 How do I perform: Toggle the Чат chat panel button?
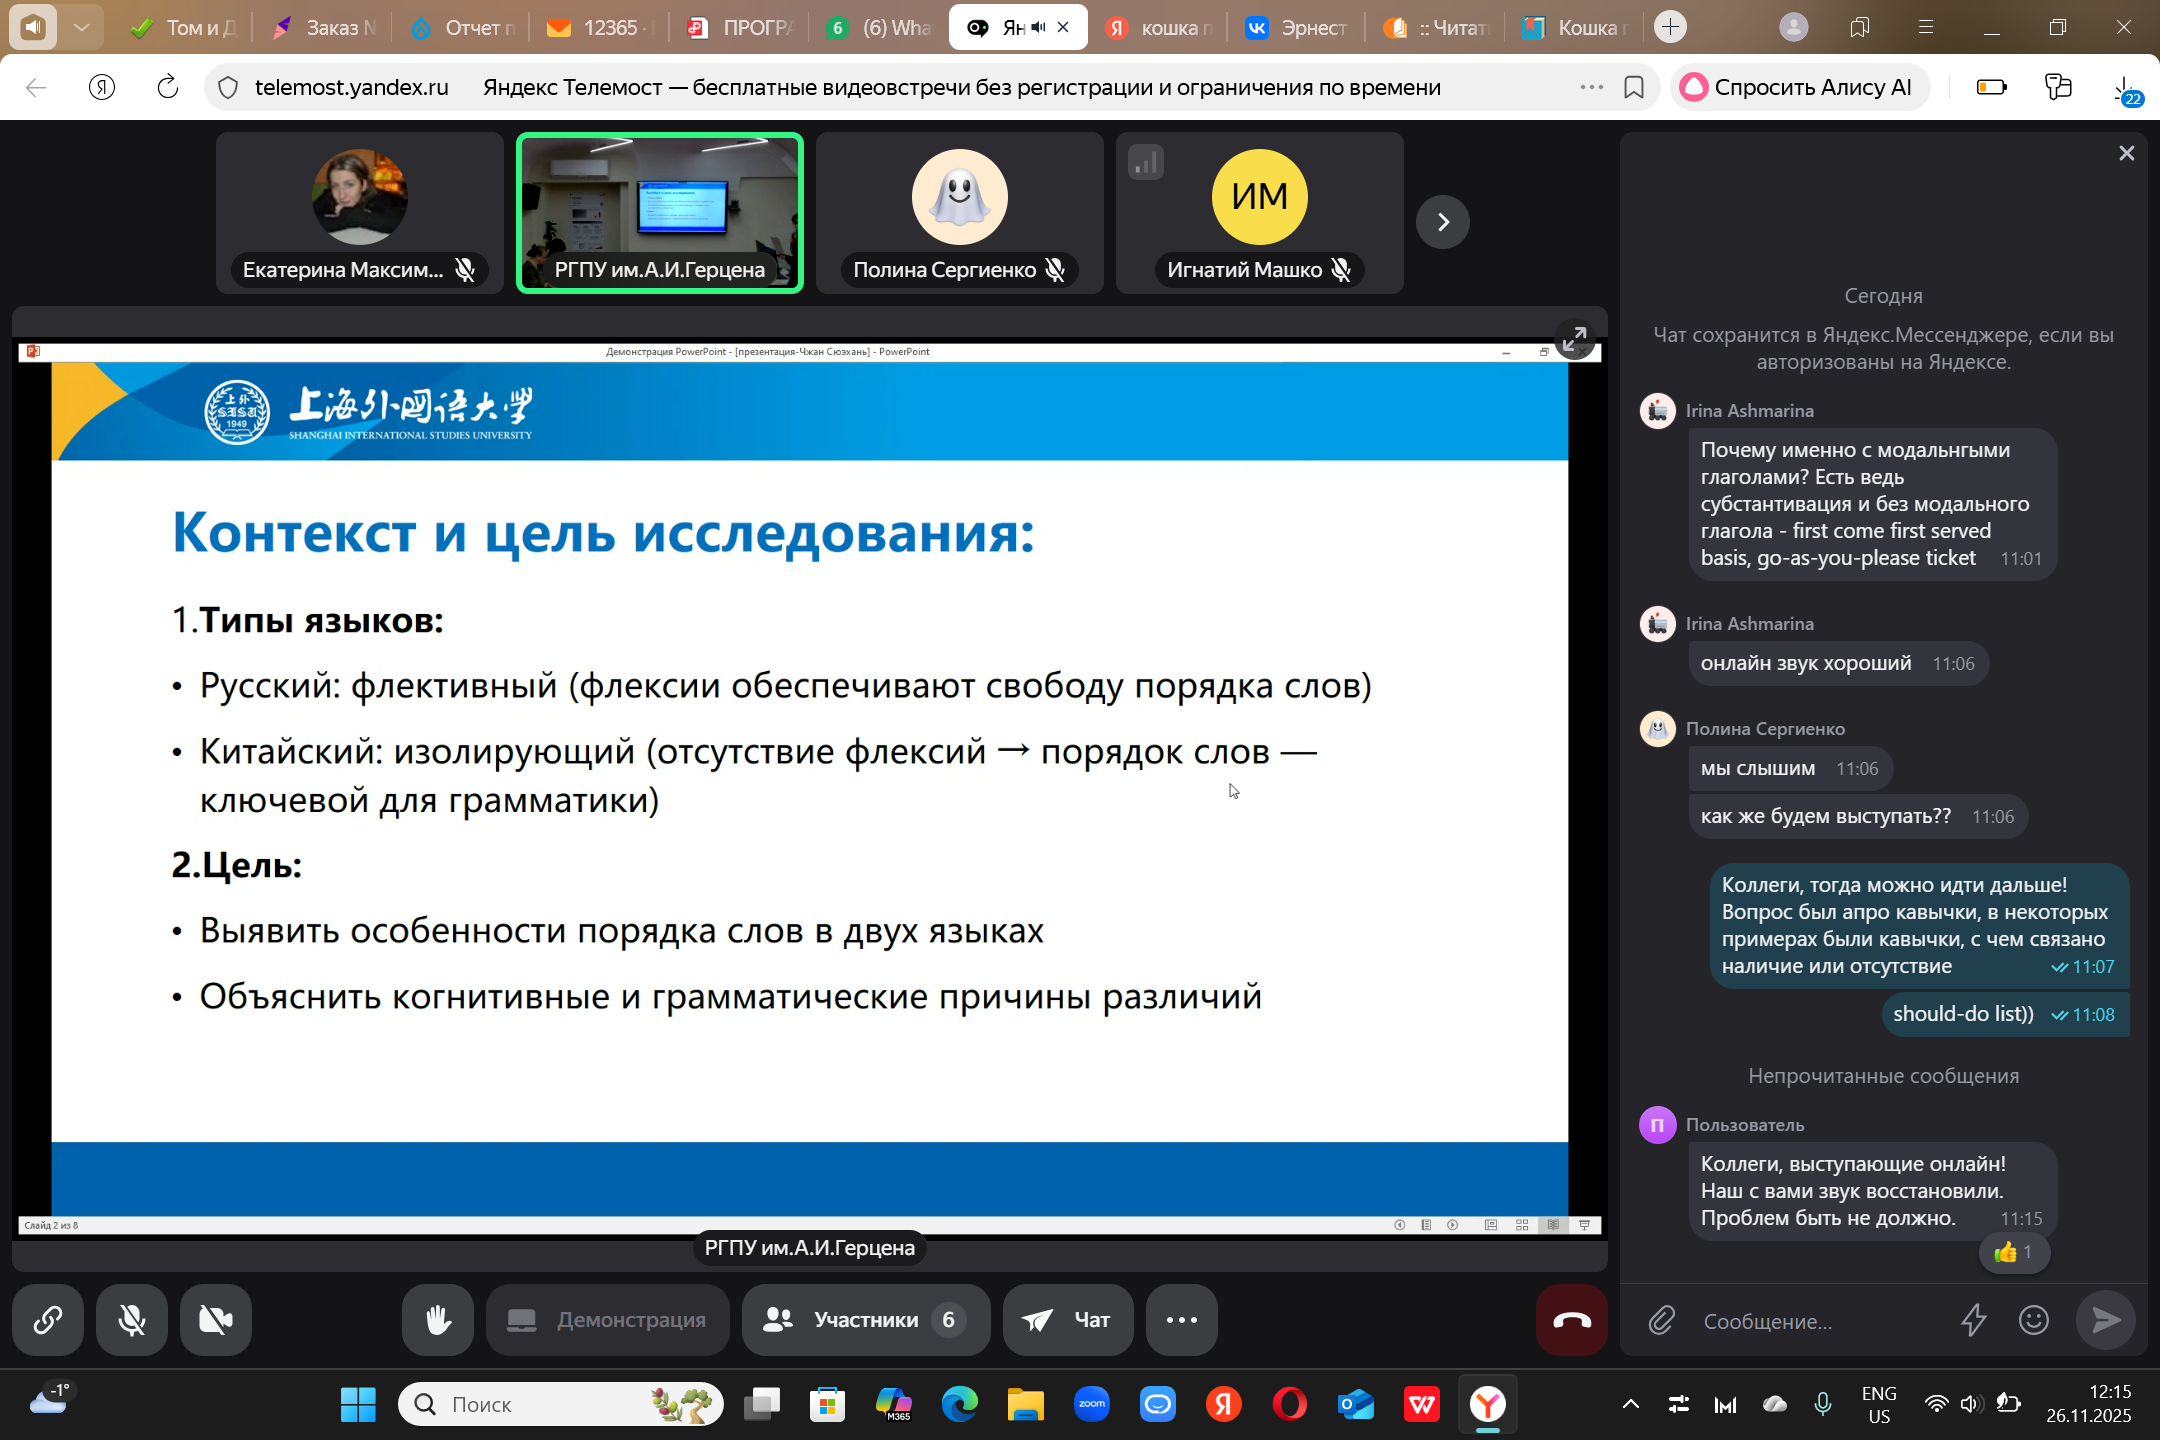pyautogui.click(x=1068, y=1320)
